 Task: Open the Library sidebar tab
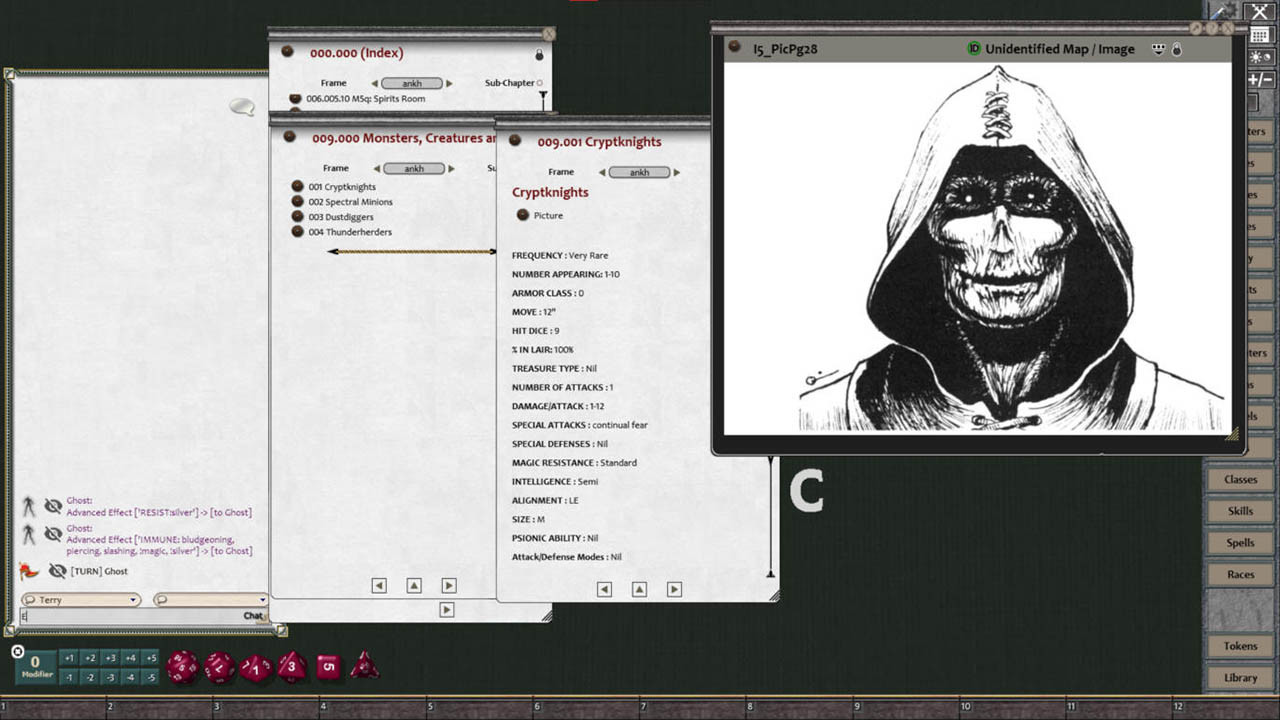[1240, 677]
